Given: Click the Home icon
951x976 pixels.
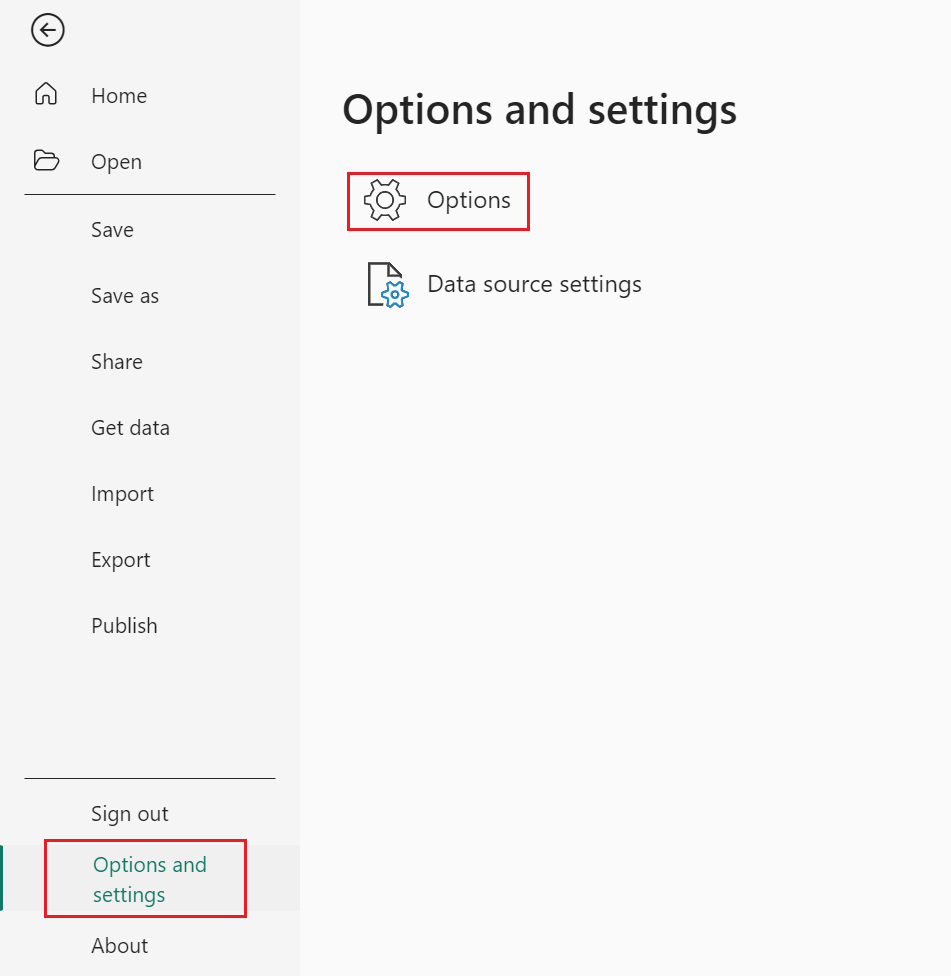Looking at the screenshot, I should [x=46, y=93].
